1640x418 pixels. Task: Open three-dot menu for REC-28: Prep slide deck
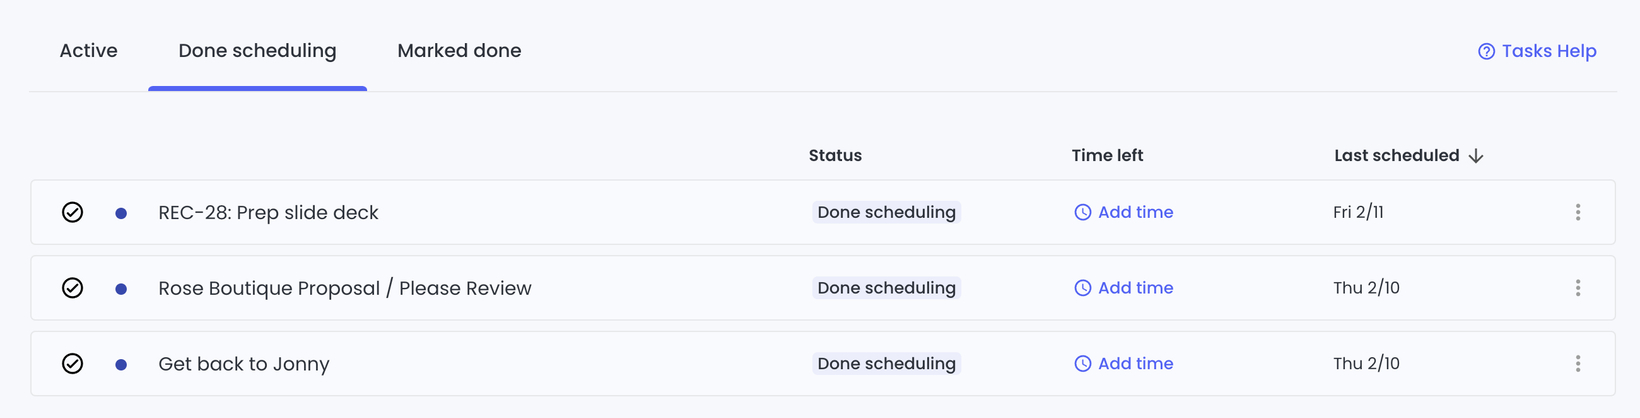[1578, 212]
